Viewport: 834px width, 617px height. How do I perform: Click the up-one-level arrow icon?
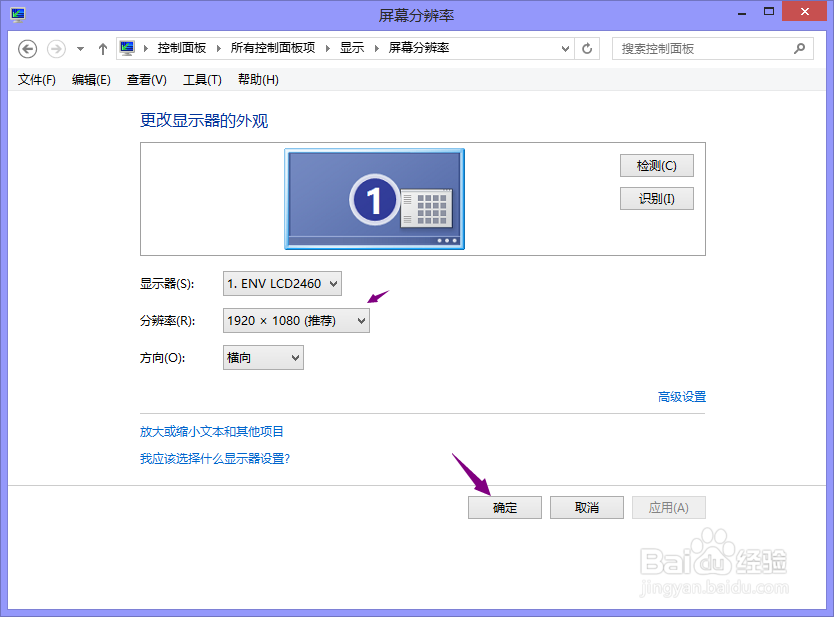103,47
